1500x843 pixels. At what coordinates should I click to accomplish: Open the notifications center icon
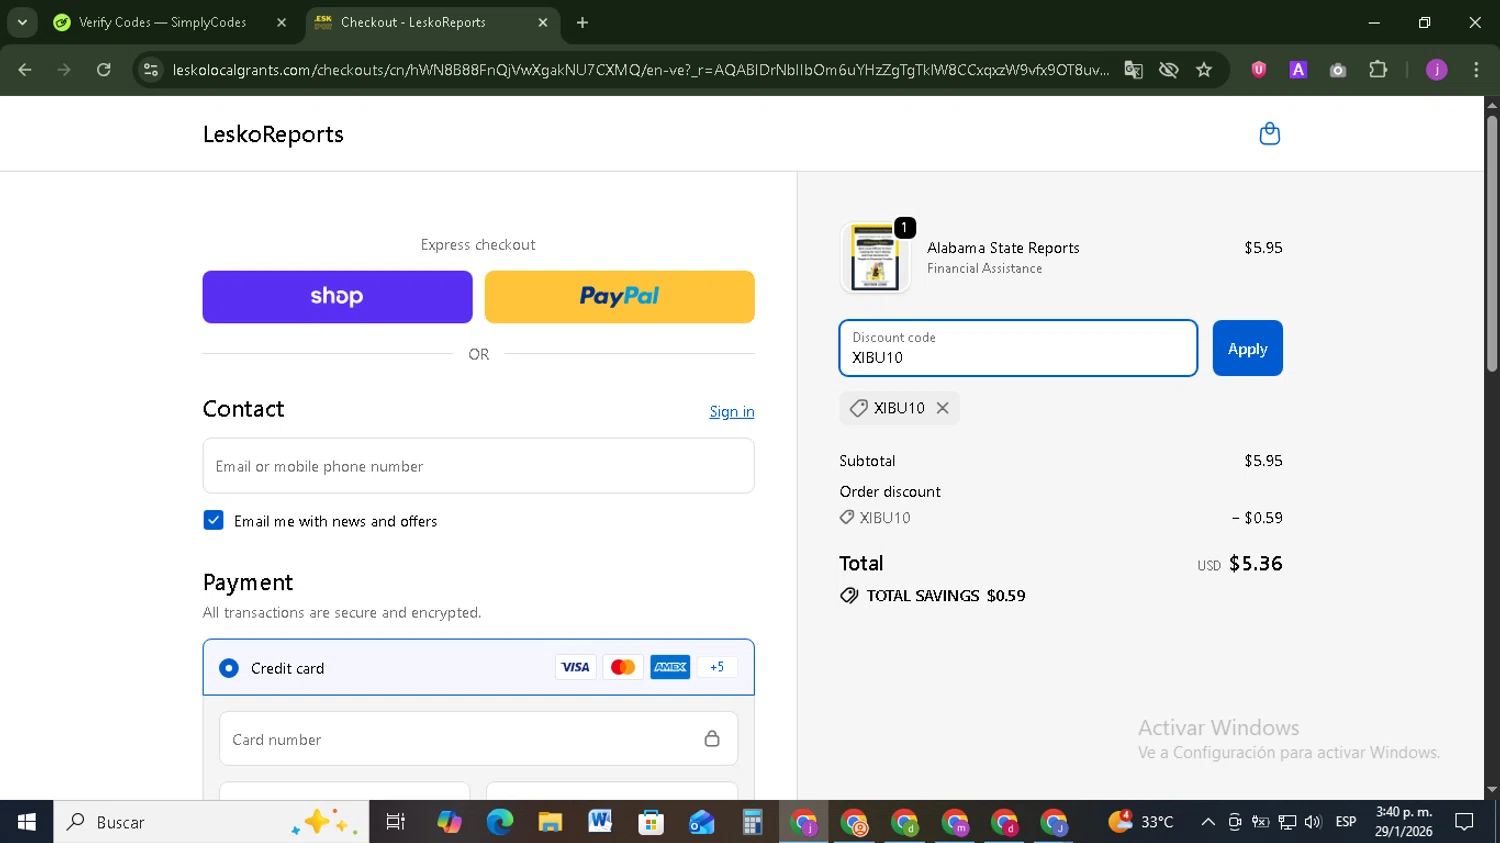tap(1464, 822)
